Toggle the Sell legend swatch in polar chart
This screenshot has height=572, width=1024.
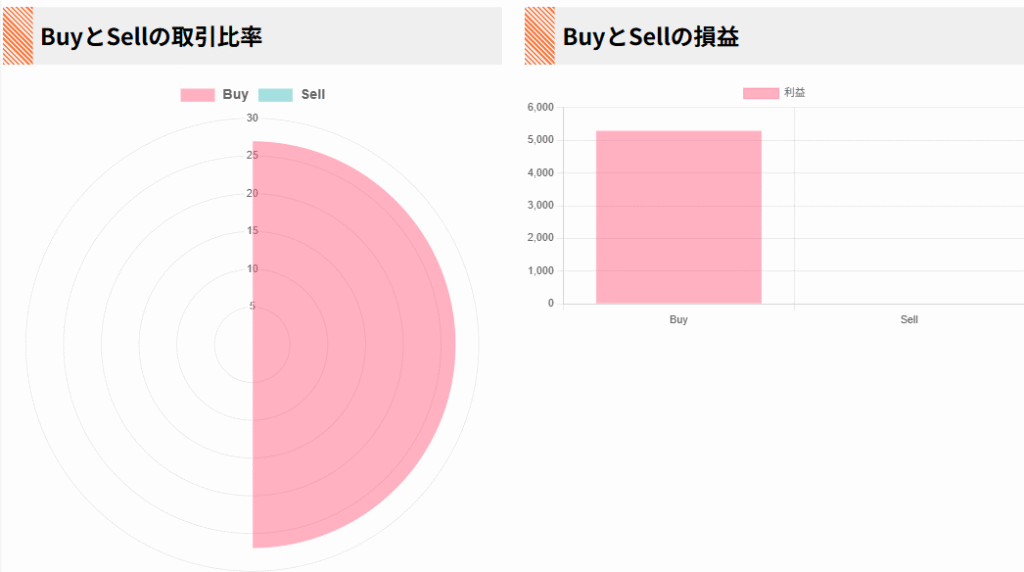tap(275, 95)
